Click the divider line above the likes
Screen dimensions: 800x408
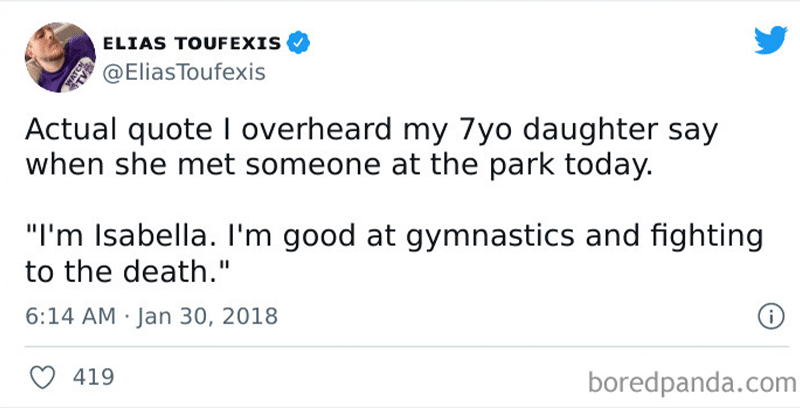tap(407, 347)
